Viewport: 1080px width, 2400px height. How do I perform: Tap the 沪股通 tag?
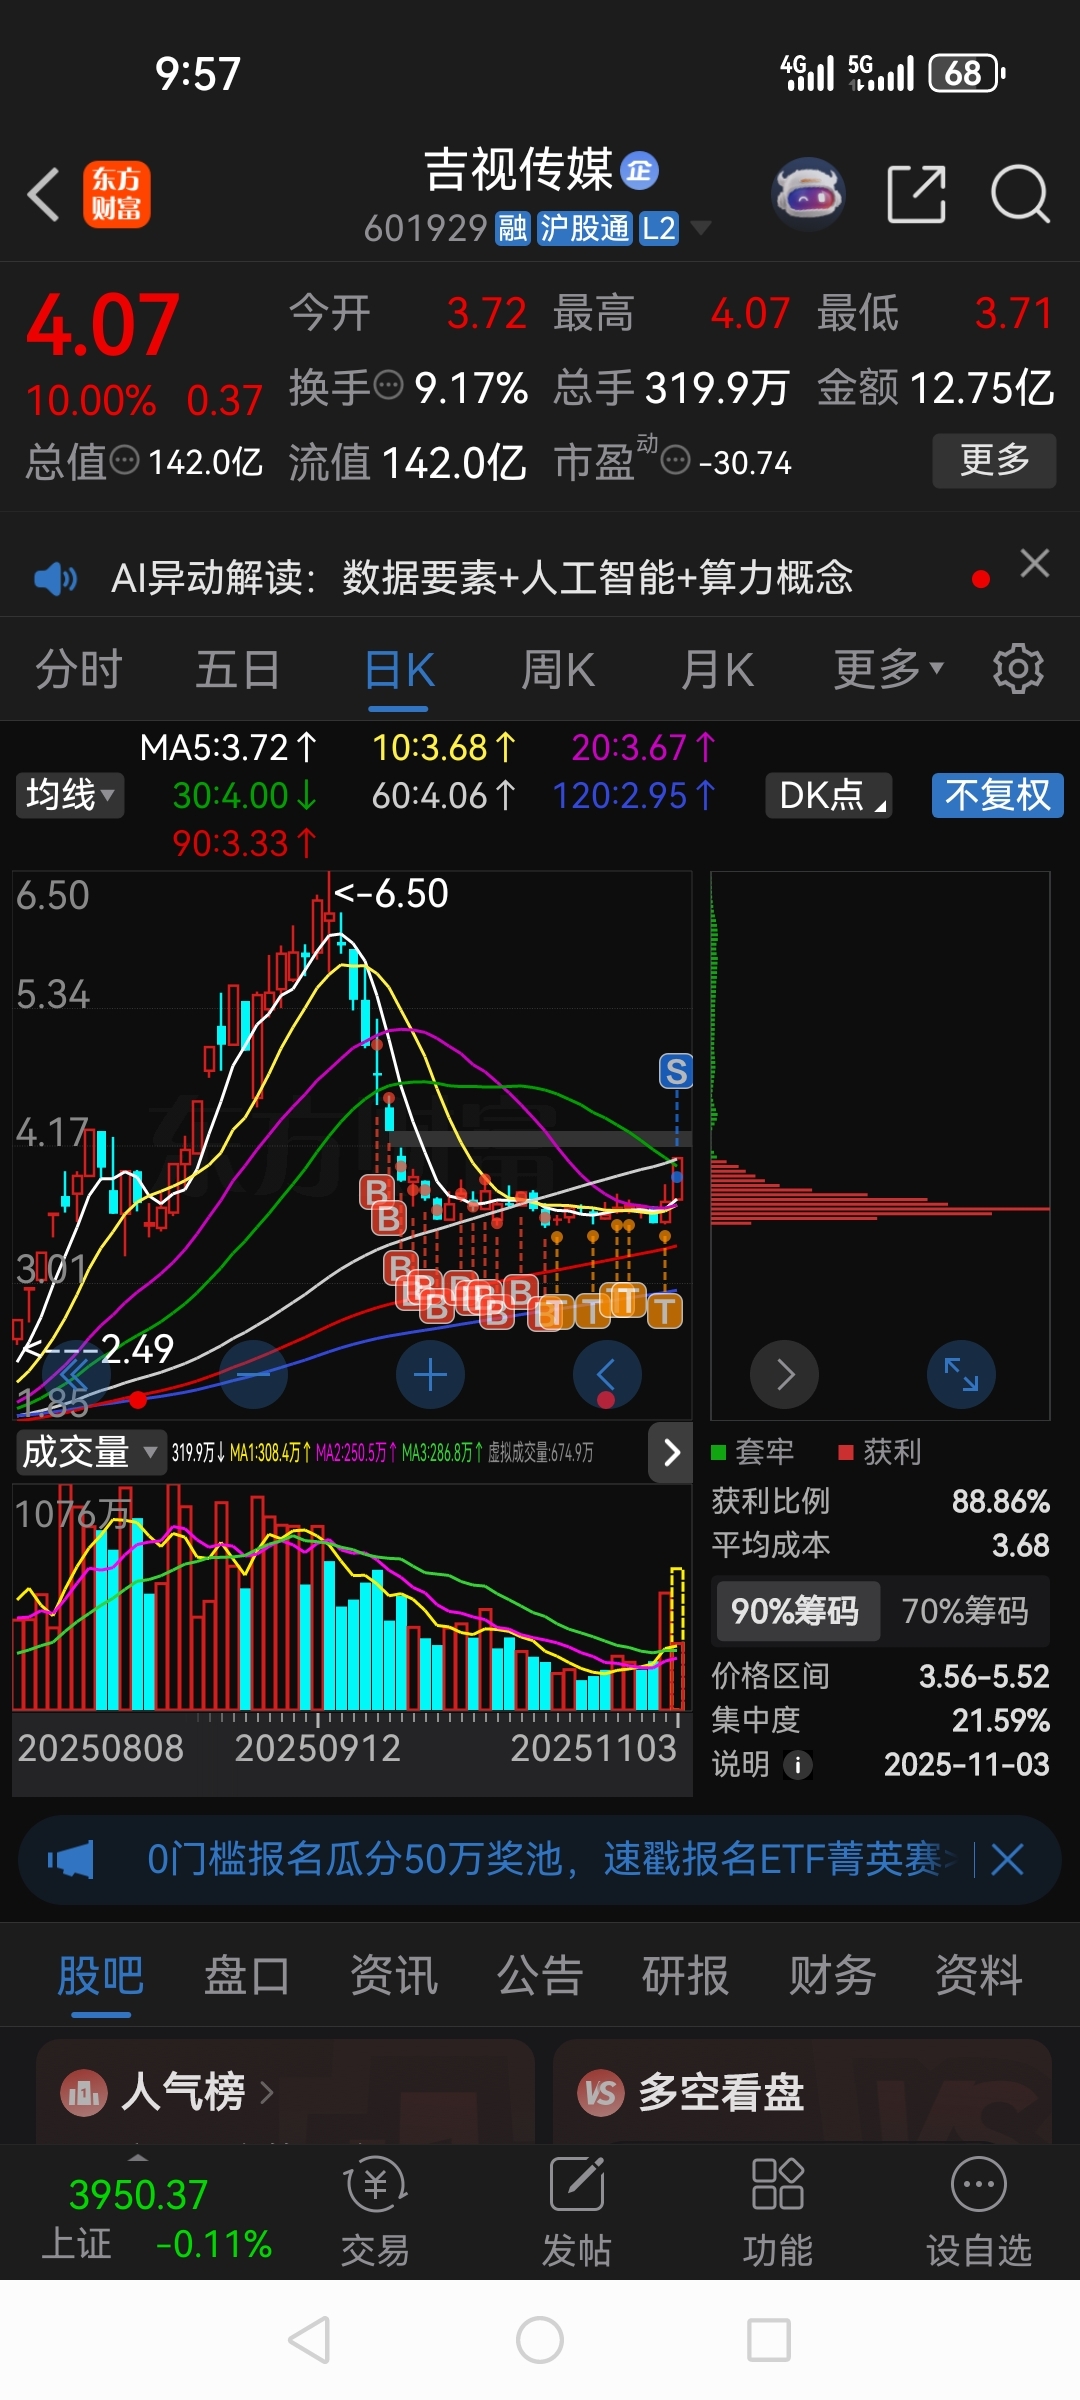tap(585, 228)
